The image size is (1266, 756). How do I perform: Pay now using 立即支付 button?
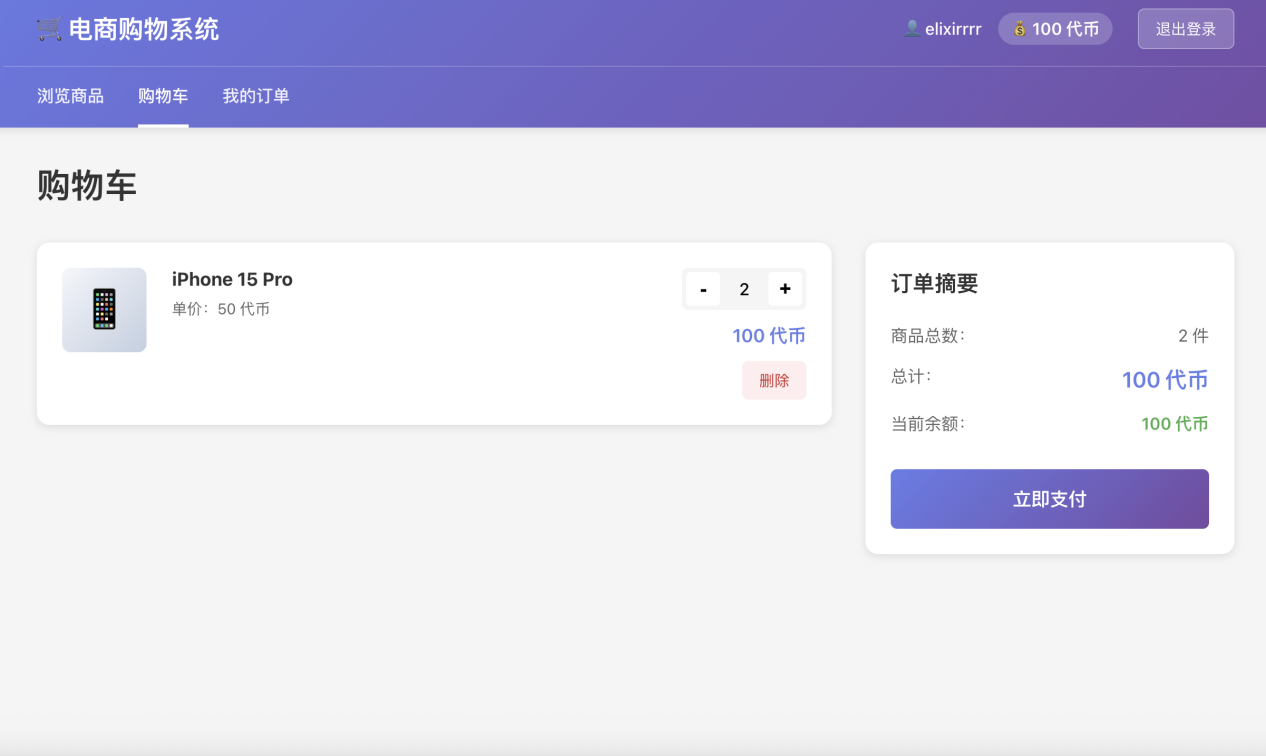(1049, 499)
